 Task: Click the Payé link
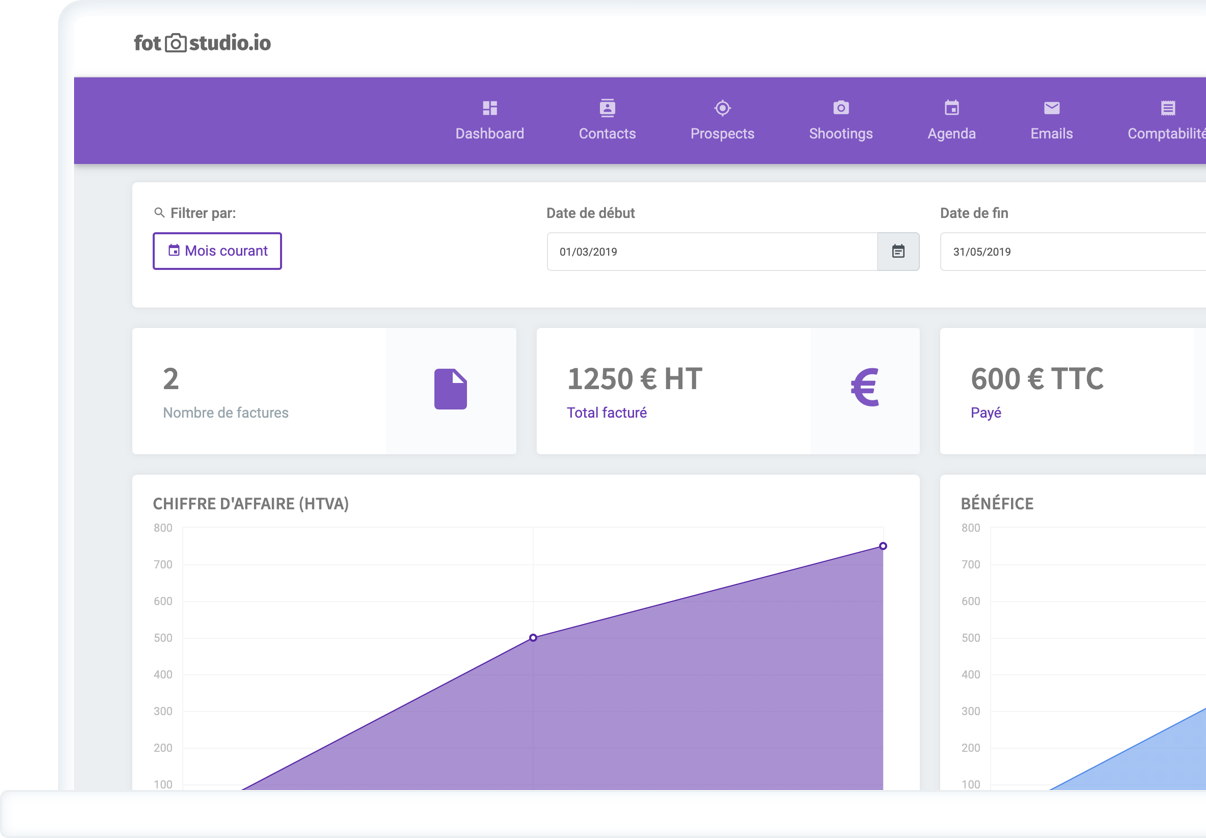(x=986, y=413)
